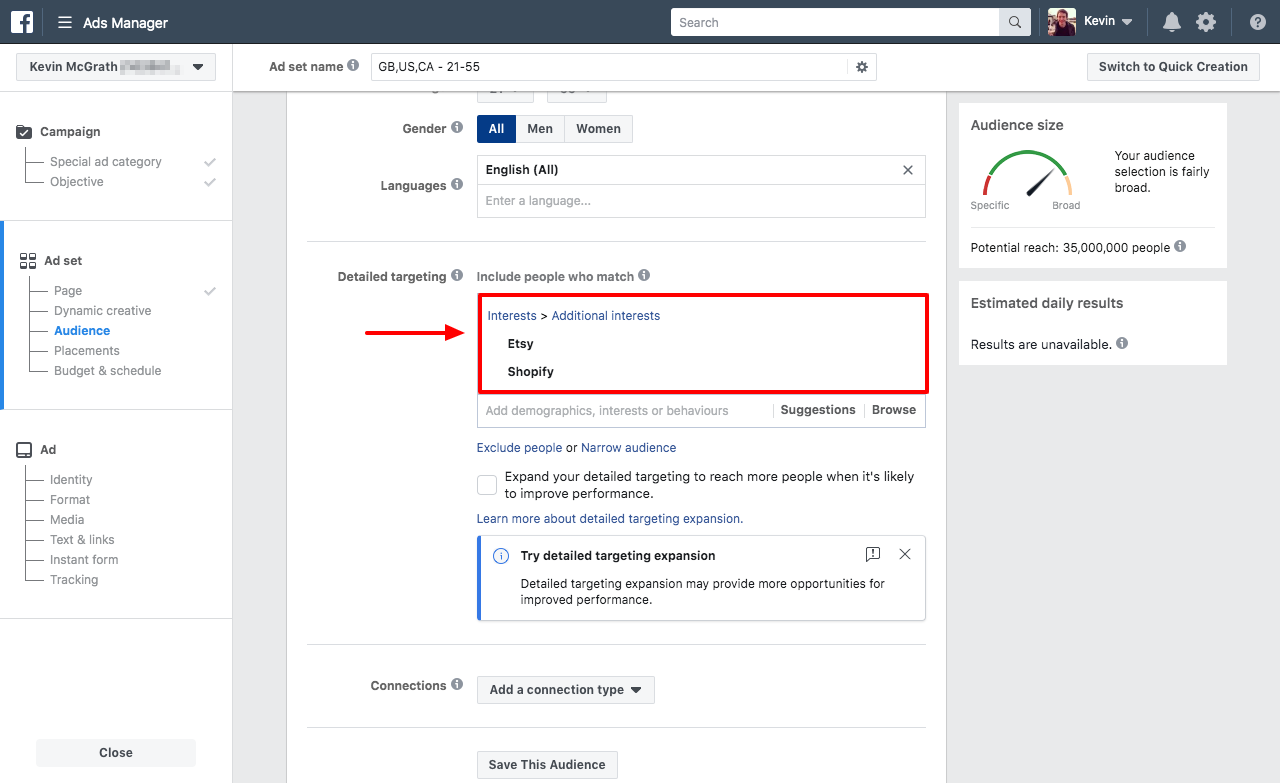This screenshot has width=1280, height=783.
Task: Open the Ads Manager settings gear
Action: point(1206,21)
